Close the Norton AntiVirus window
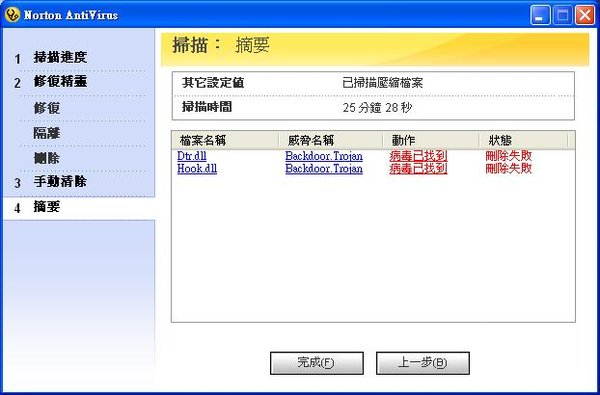 (585, 16)
